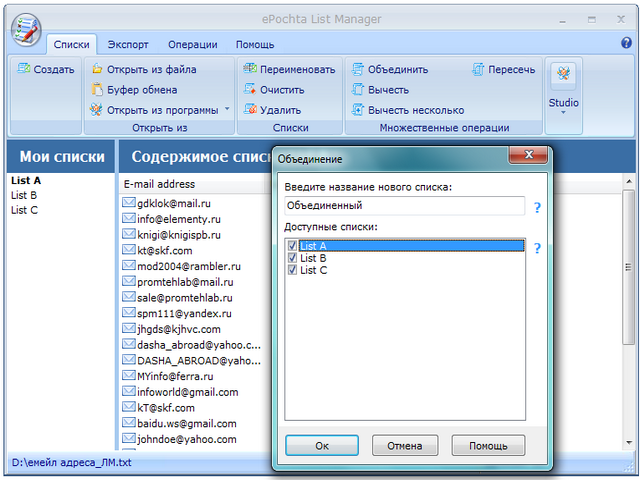640x480 pixels.
Task: Select the mod2004@rambler.ru address row
Action: click(189, 266)
